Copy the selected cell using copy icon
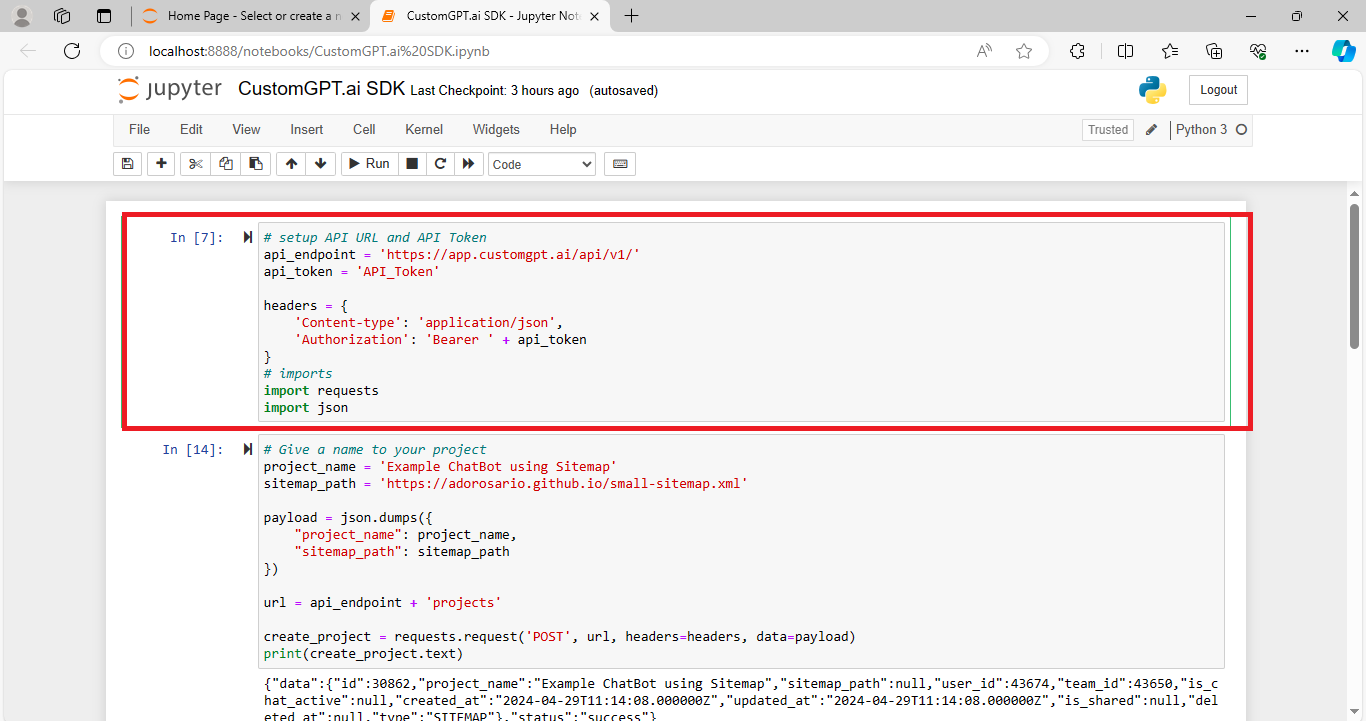Image resolution: width=1366 pixels, height=721 pixels. coord(225,163)
